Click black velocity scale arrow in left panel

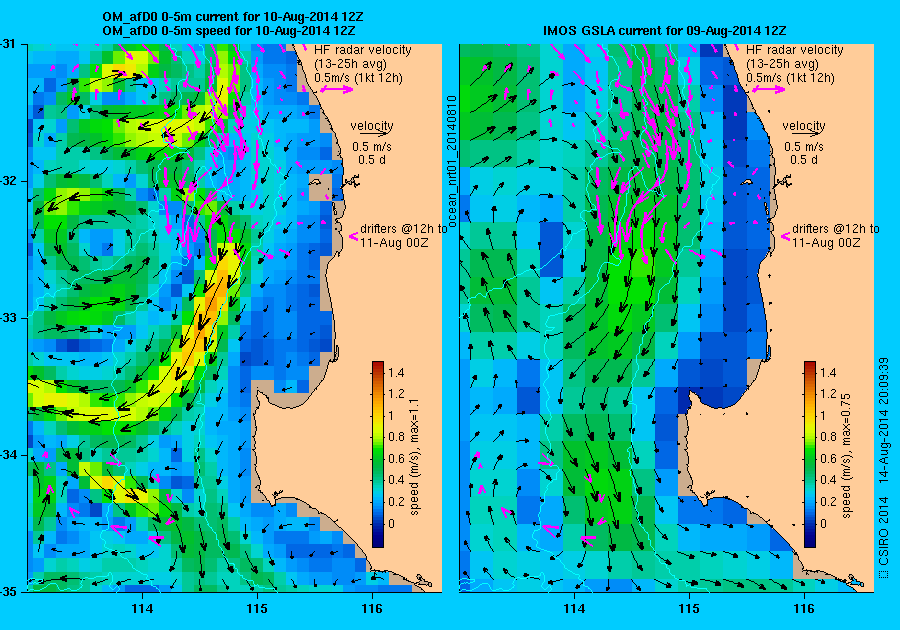pyautogui.click(x=372, y=134)
